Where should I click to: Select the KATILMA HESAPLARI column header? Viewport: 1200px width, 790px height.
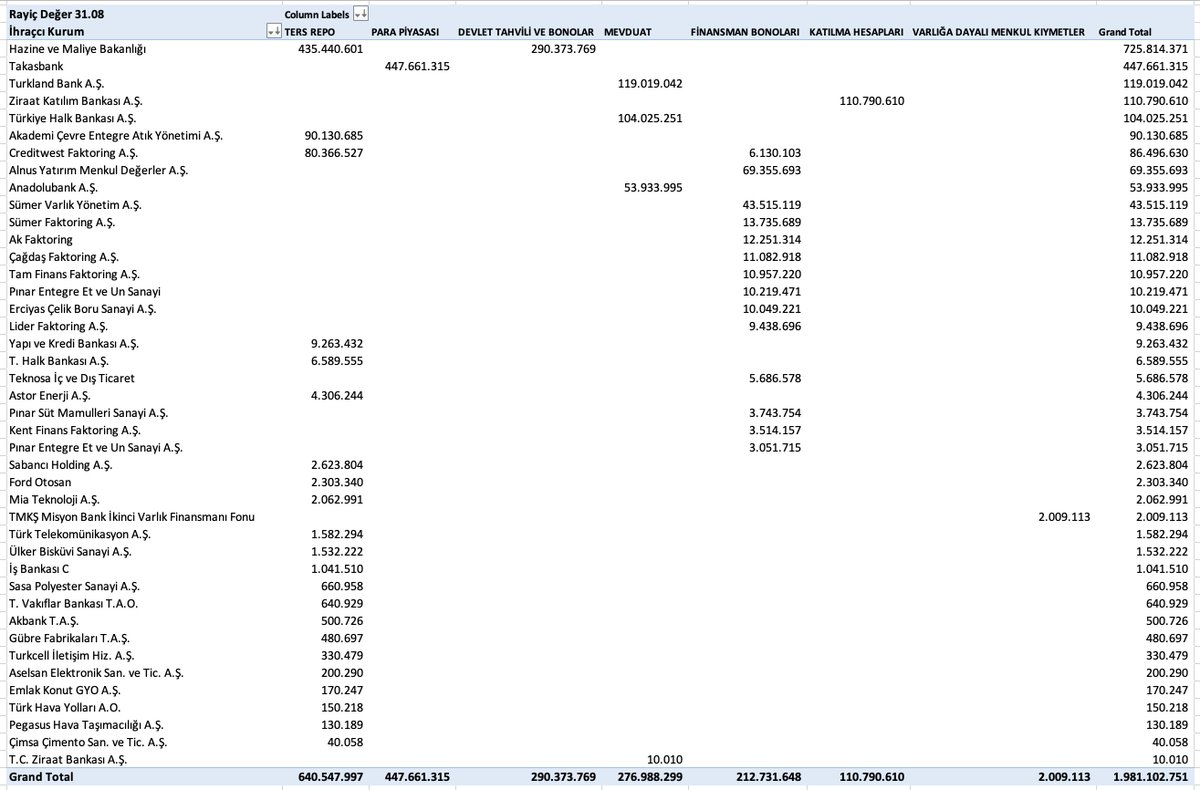(857, 32)
